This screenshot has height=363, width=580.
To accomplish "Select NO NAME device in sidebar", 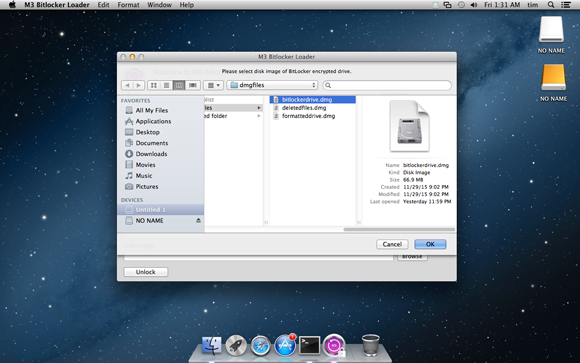I will click(149, 221).
